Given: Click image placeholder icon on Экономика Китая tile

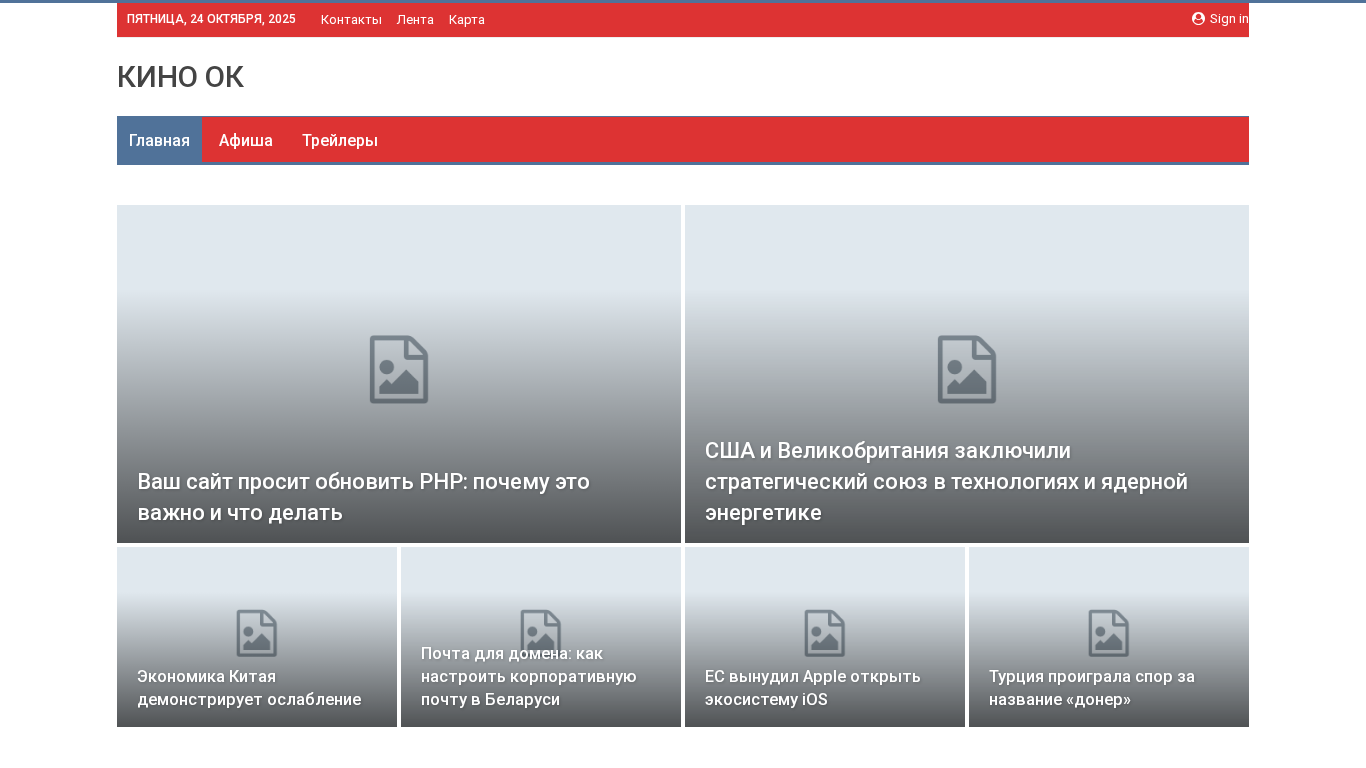Looking at the screenshot, I should coord(257,633).
